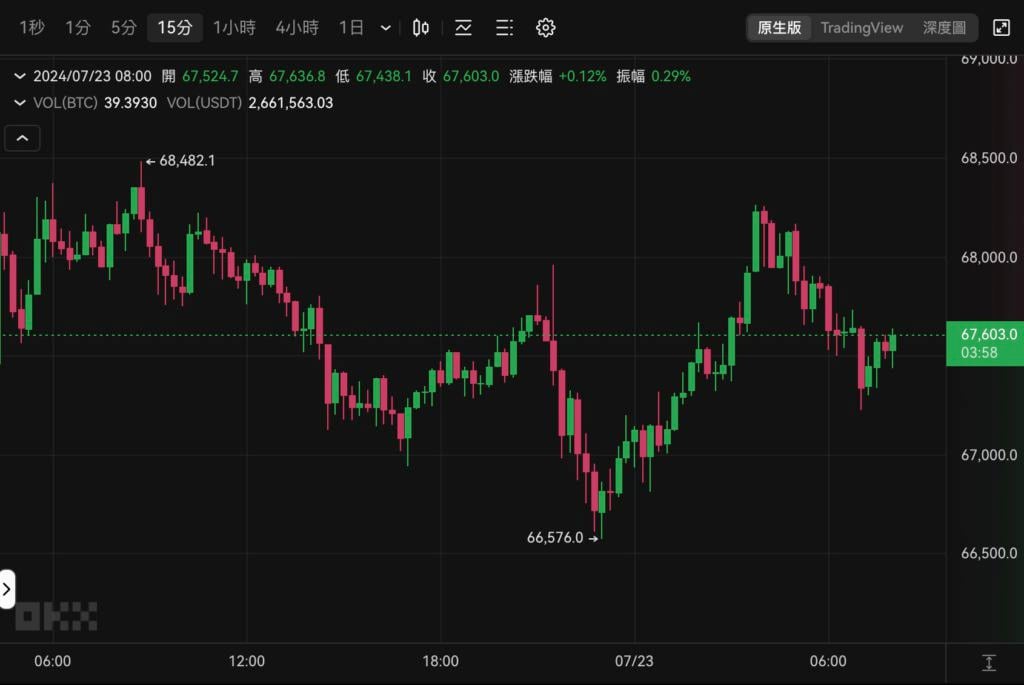Switch to the 1小時 interval

[x=234, y=27]
